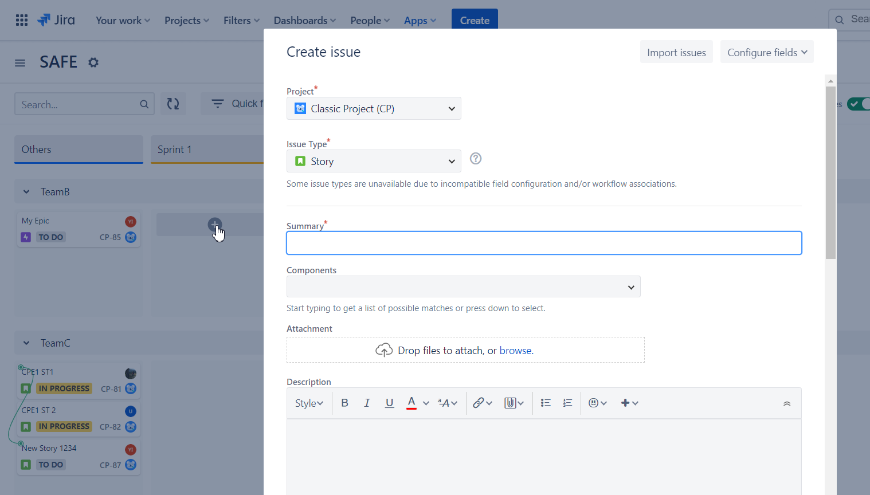Viewport: 870px width, 495px height.
Task: Click the epic type icon on CP-85
Action: click(26, 237)
